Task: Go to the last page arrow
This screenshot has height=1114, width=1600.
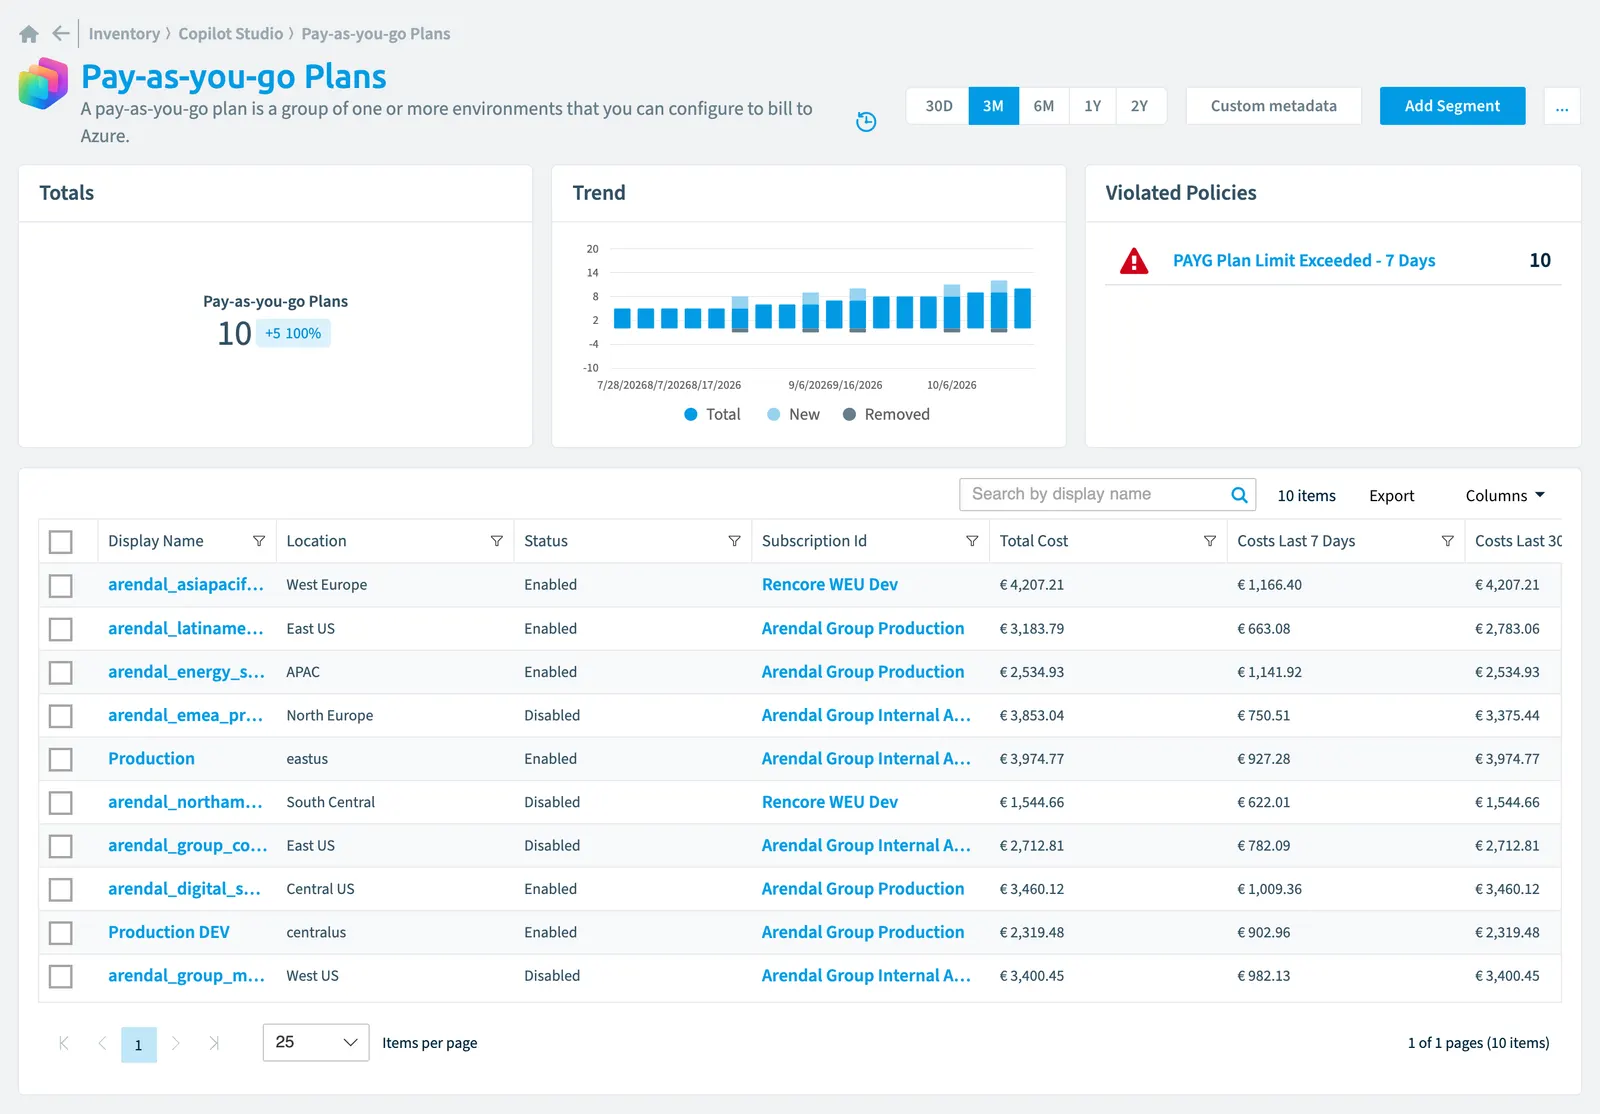Action: pos(214,1043)
